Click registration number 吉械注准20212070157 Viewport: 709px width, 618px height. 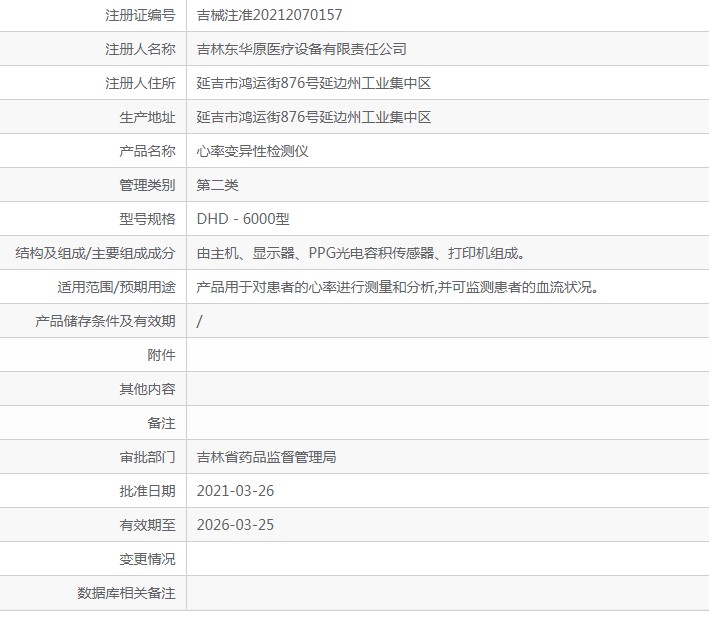tap(269, 15)
